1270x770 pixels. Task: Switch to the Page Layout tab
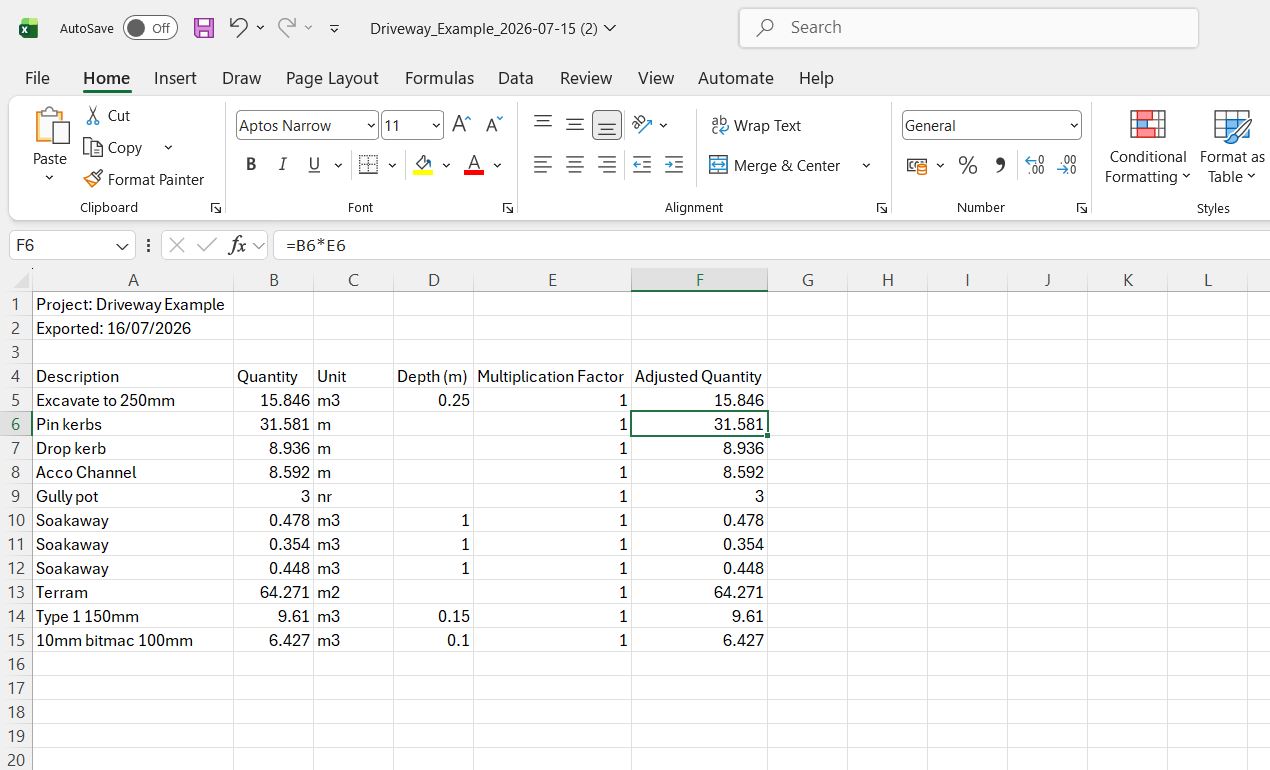tap(332, 78)
